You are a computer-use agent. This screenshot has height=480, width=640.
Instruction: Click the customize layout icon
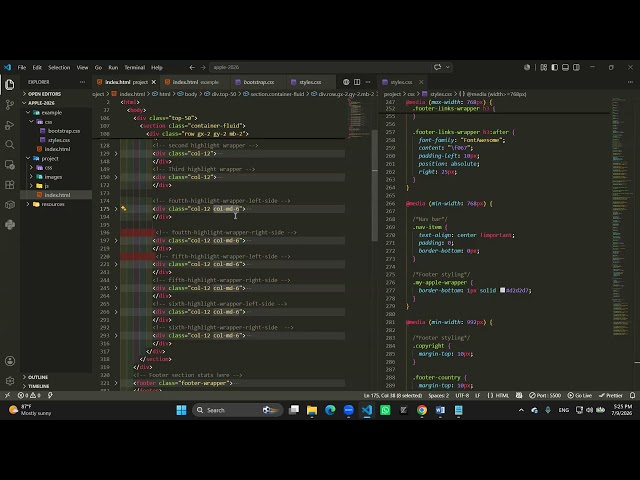[x=544, y=67]
